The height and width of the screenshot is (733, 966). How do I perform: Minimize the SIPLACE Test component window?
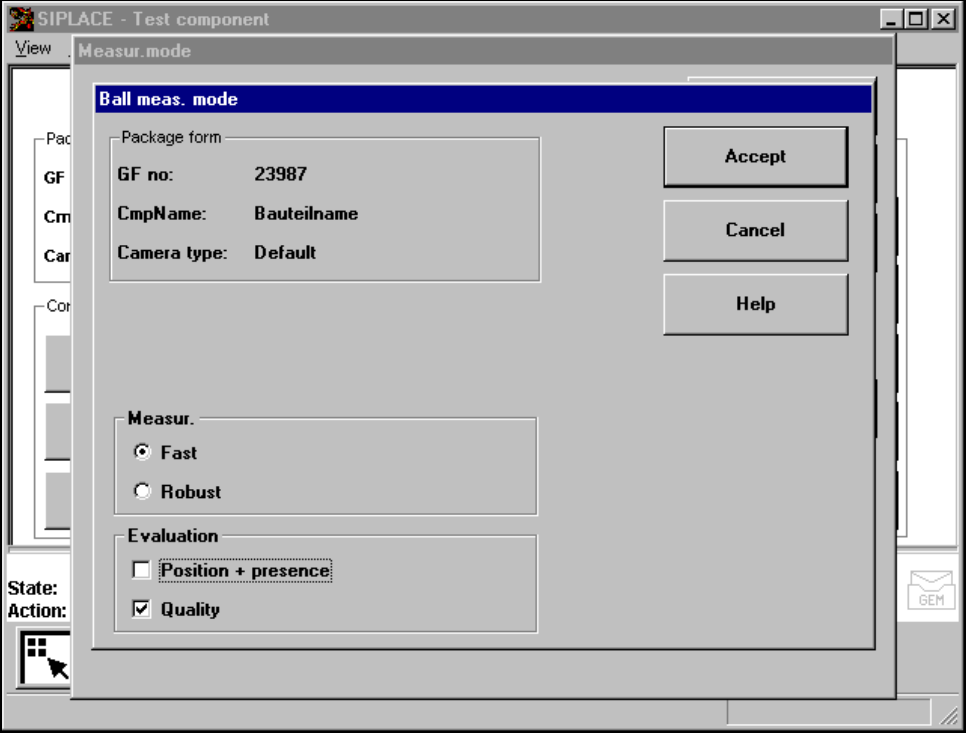pyautogui.click(x=891, y=19)
